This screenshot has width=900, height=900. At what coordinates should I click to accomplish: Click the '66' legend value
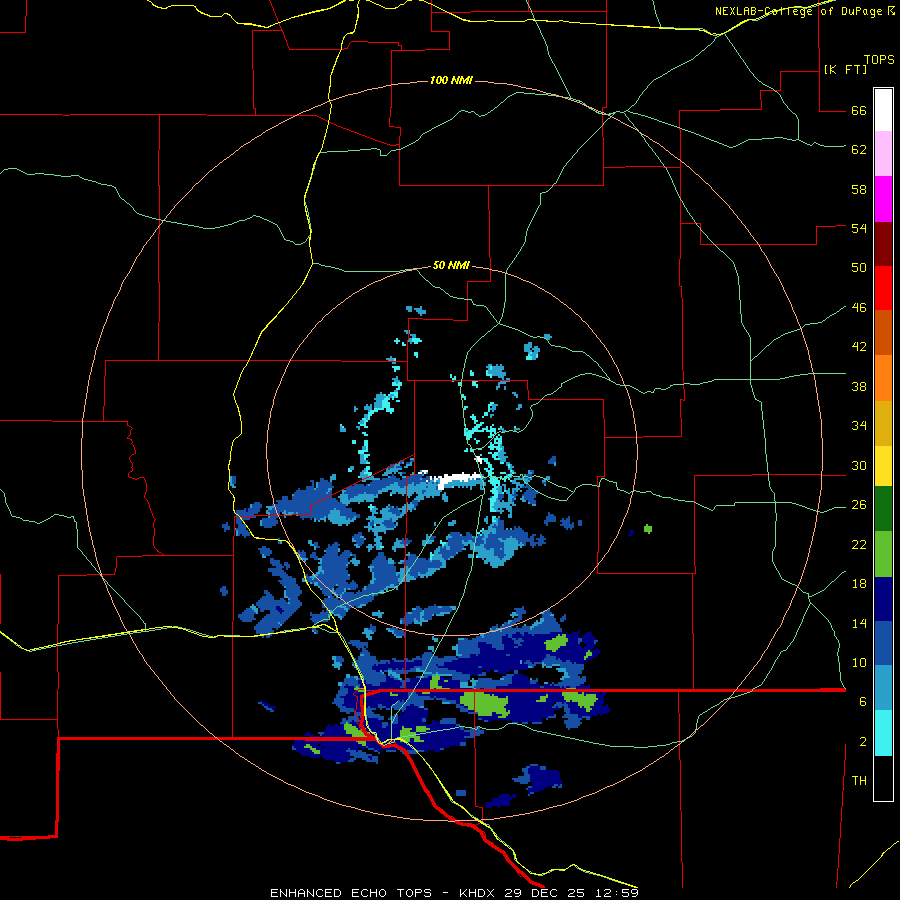coord(859,110)
